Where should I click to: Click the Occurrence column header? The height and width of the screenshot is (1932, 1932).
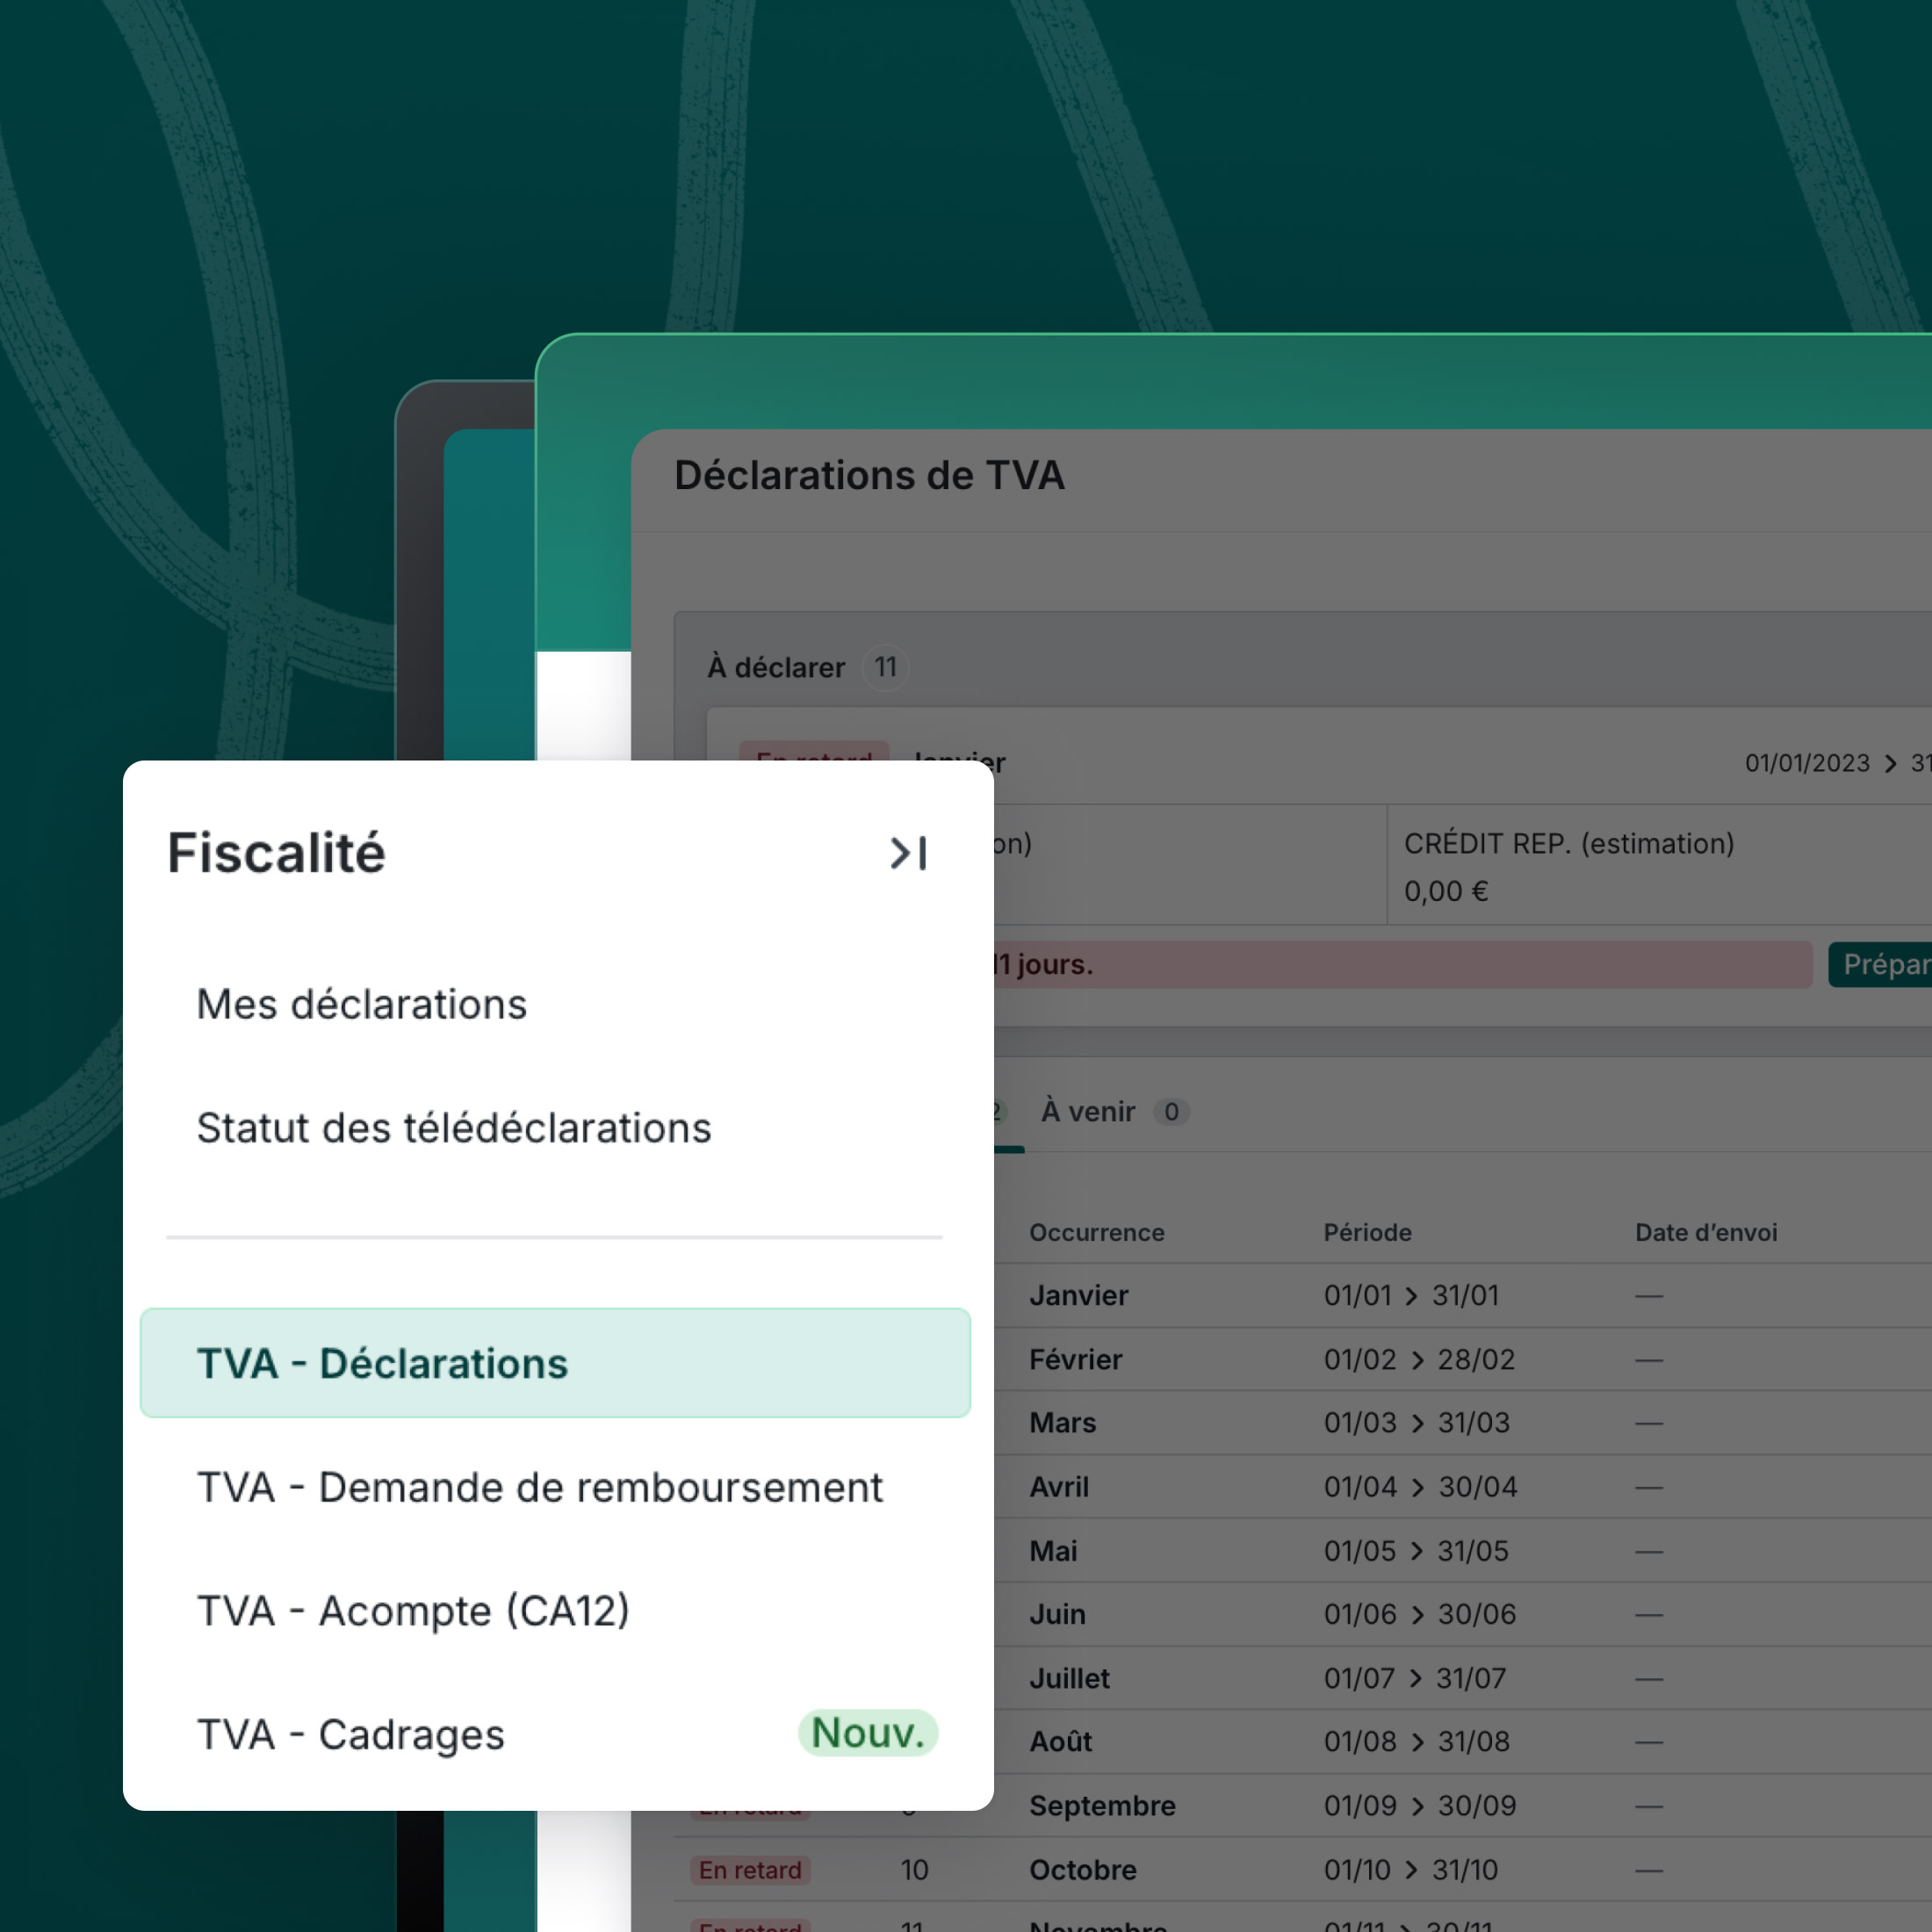(x=1097, y=1232)
